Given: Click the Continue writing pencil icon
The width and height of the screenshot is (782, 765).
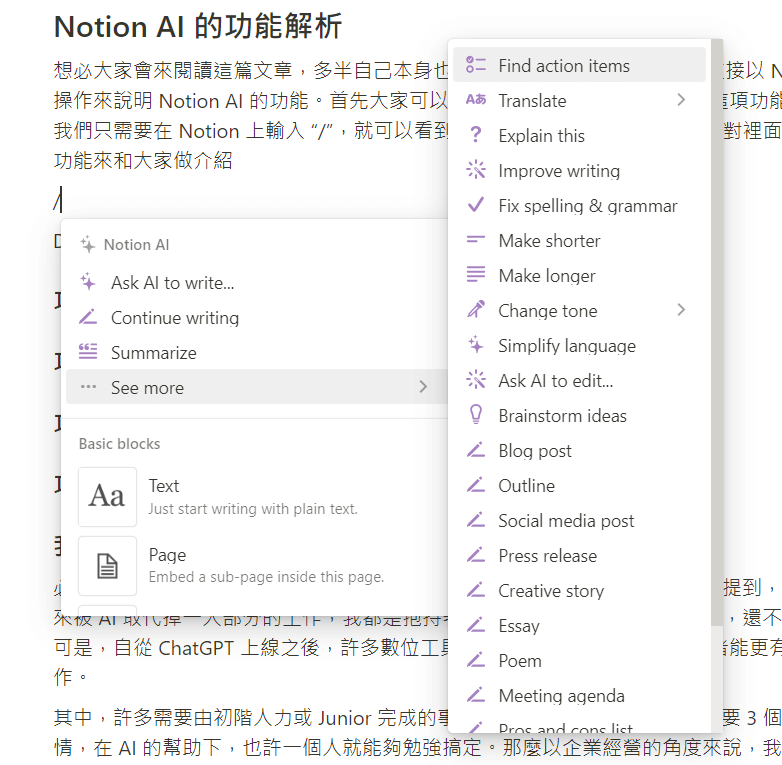Looking at the screenshot, I should (88, 317).
